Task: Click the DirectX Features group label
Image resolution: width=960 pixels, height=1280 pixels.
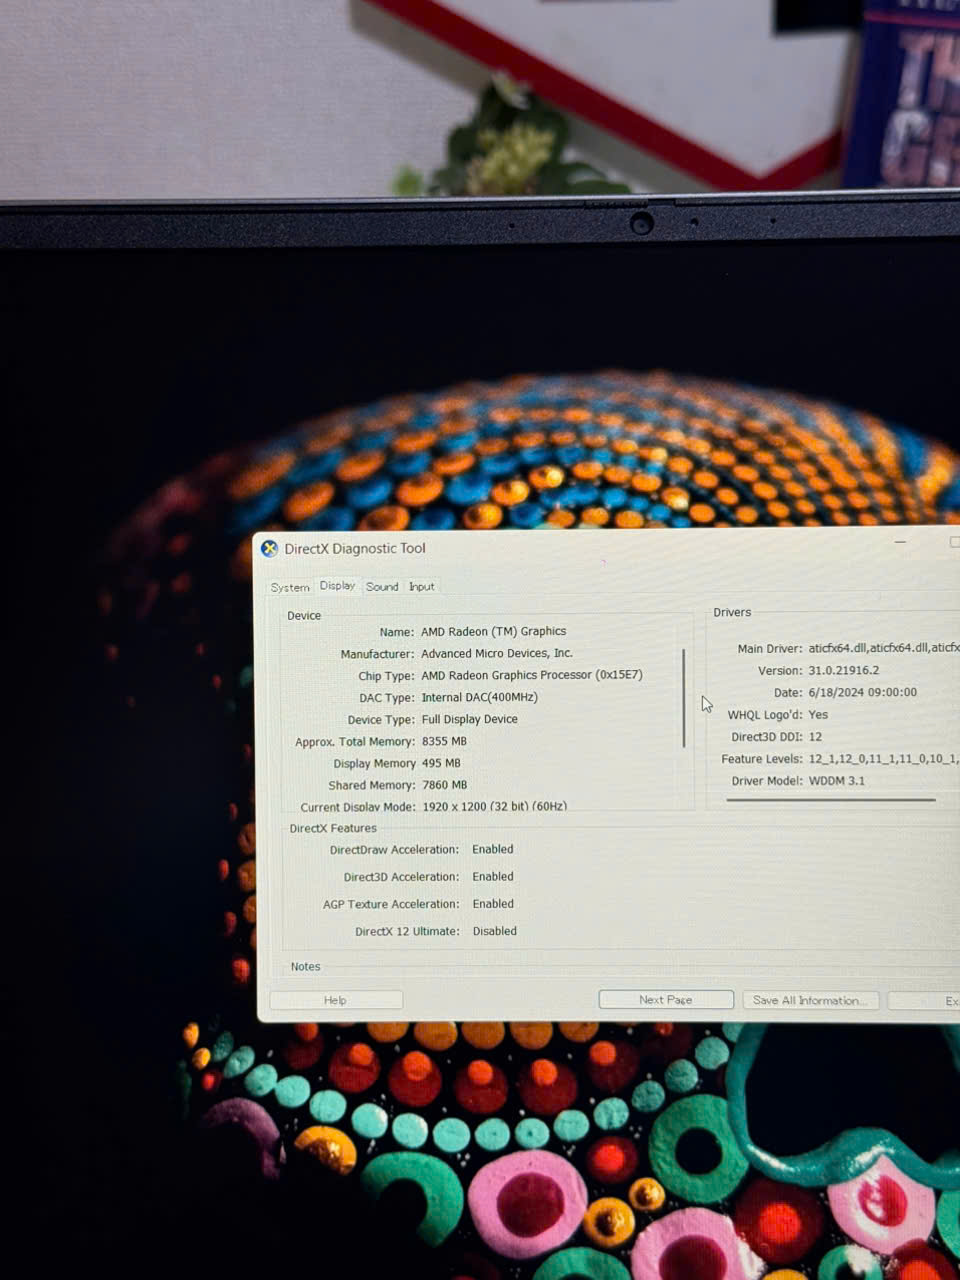Action: point(333,828)
